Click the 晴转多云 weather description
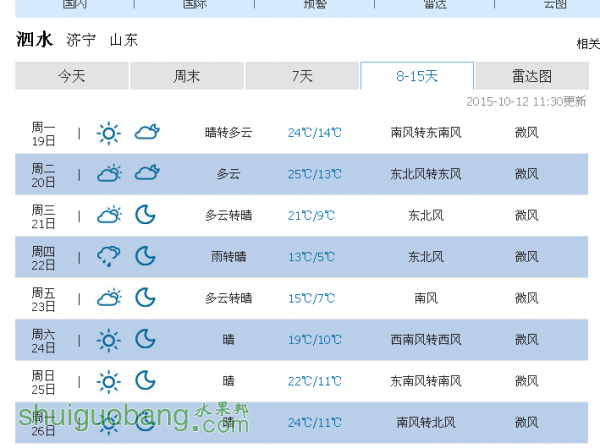 click(x=228, y=133)
